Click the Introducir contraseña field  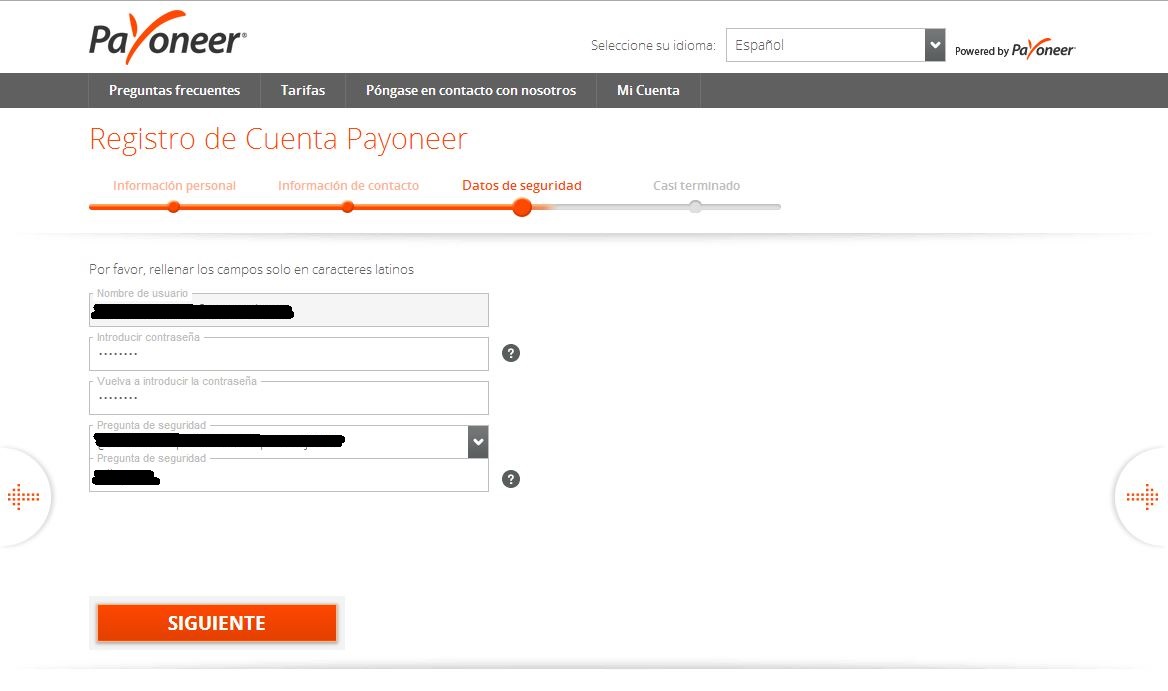click(x=288, y=355)
